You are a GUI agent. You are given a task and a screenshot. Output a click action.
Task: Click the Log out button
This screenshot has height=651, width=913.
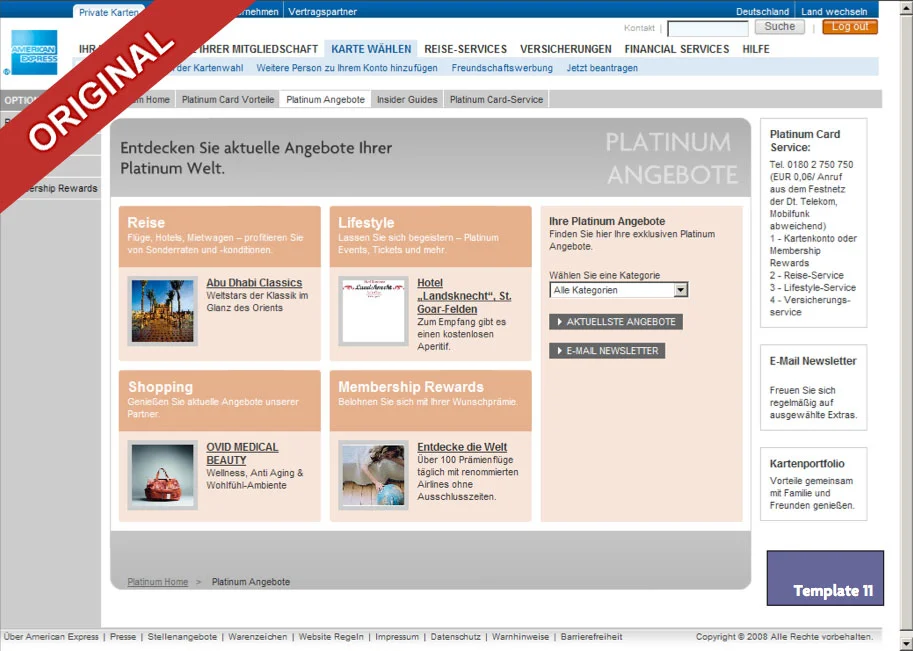click(850, 27)
